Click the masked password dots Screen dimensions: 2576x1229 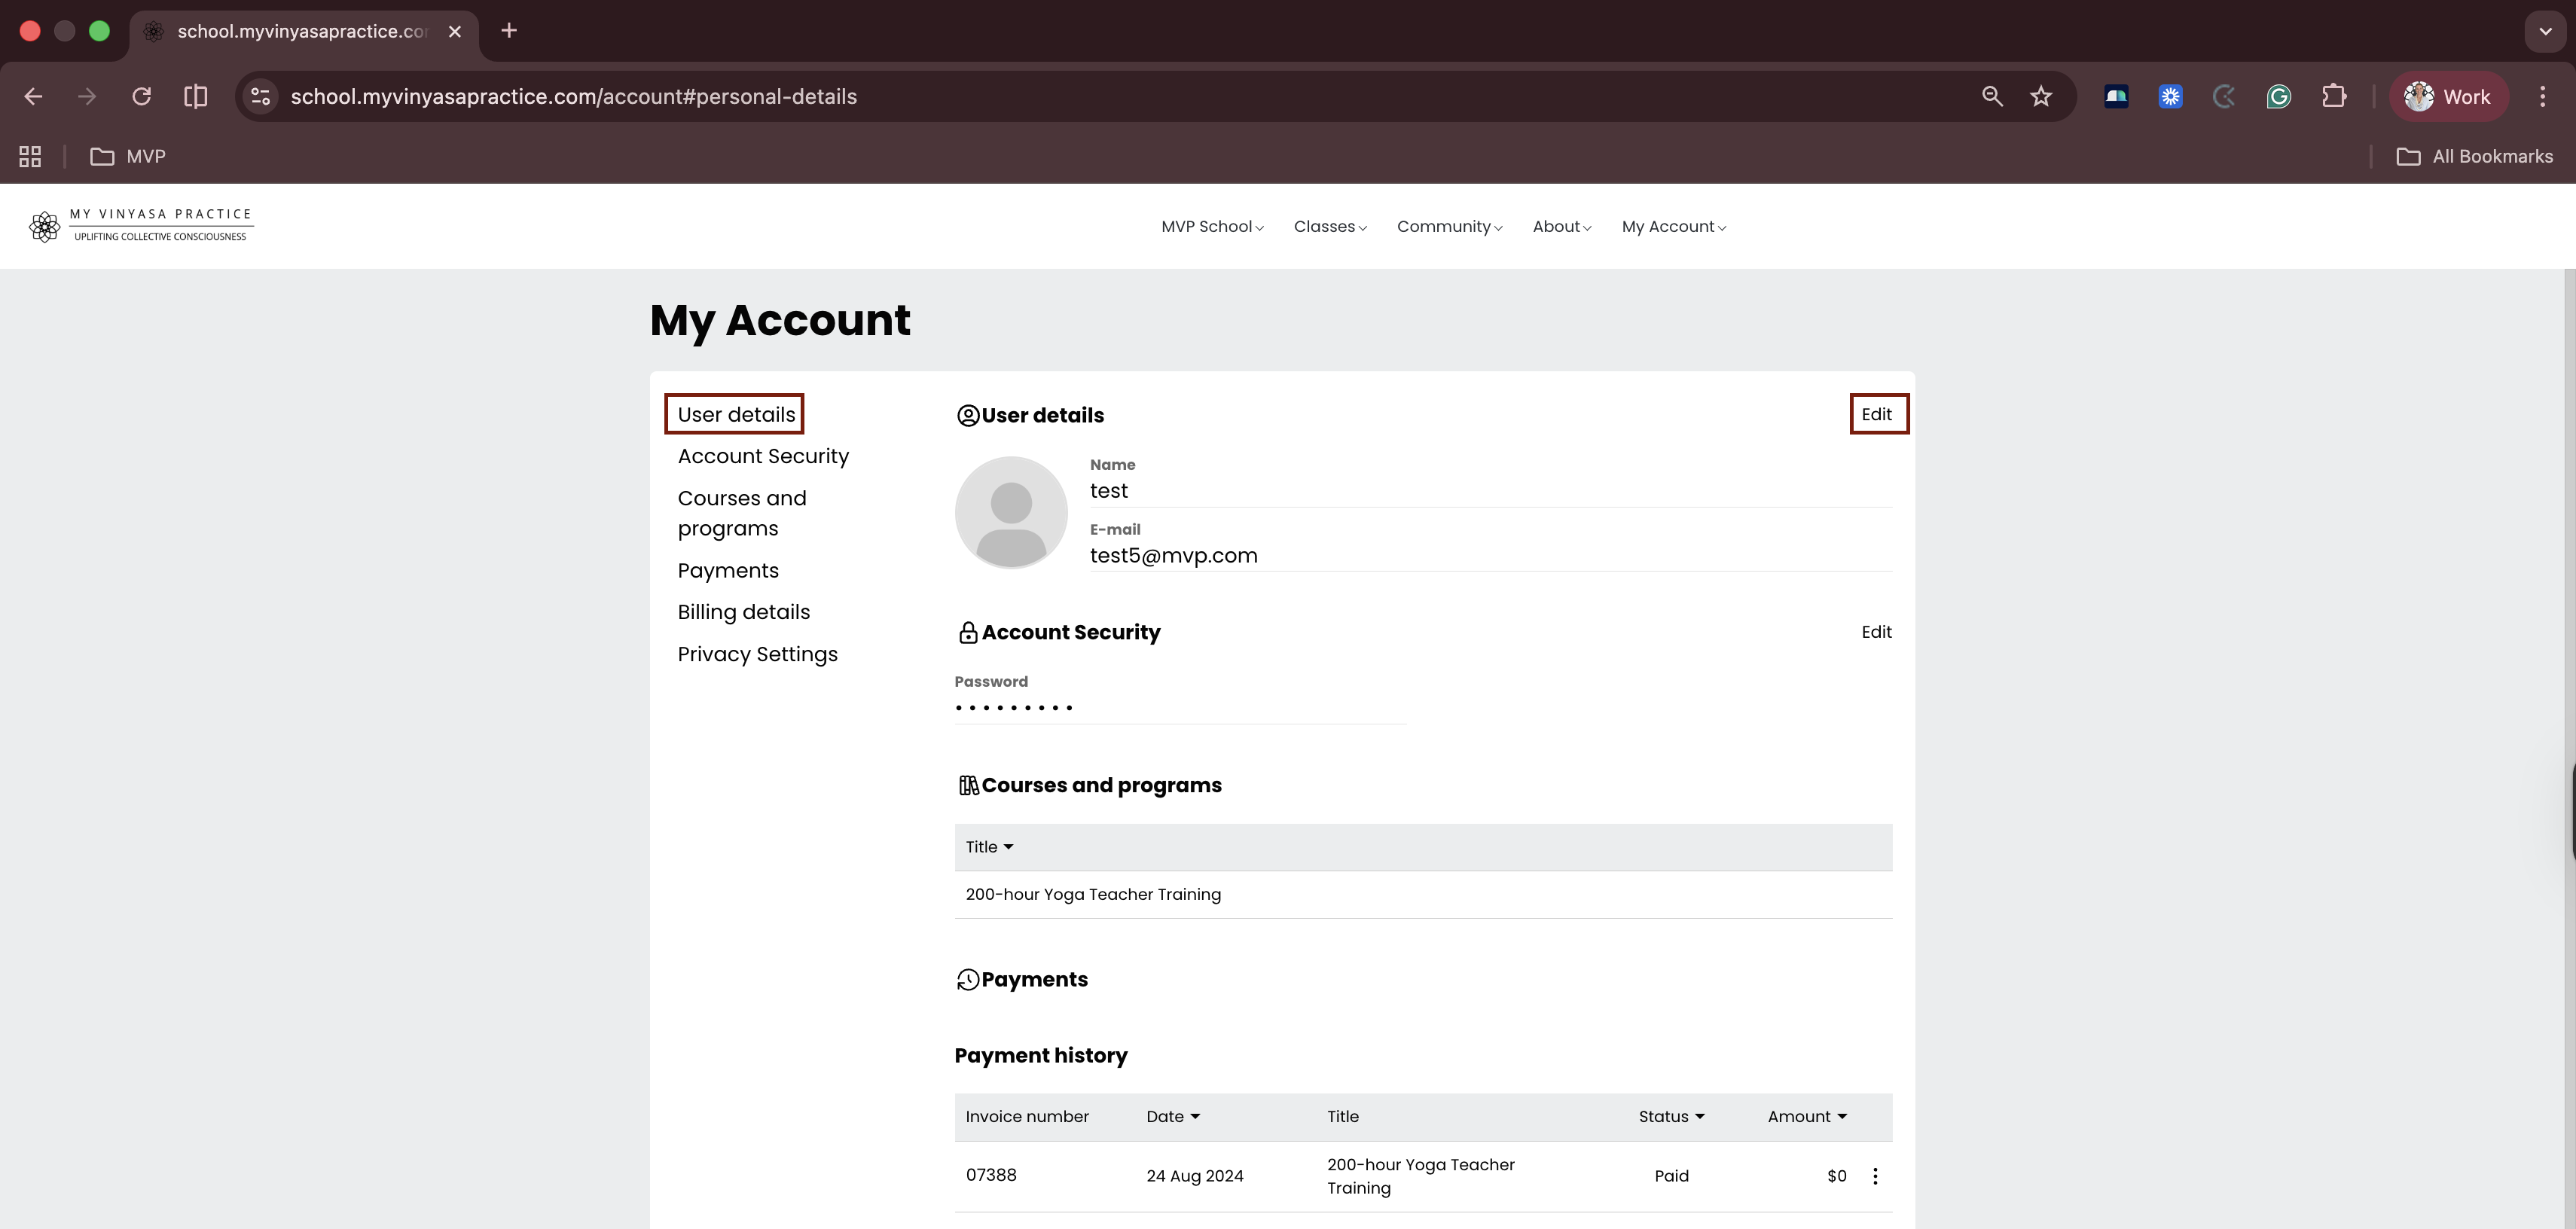click(x=1013, y=708)
